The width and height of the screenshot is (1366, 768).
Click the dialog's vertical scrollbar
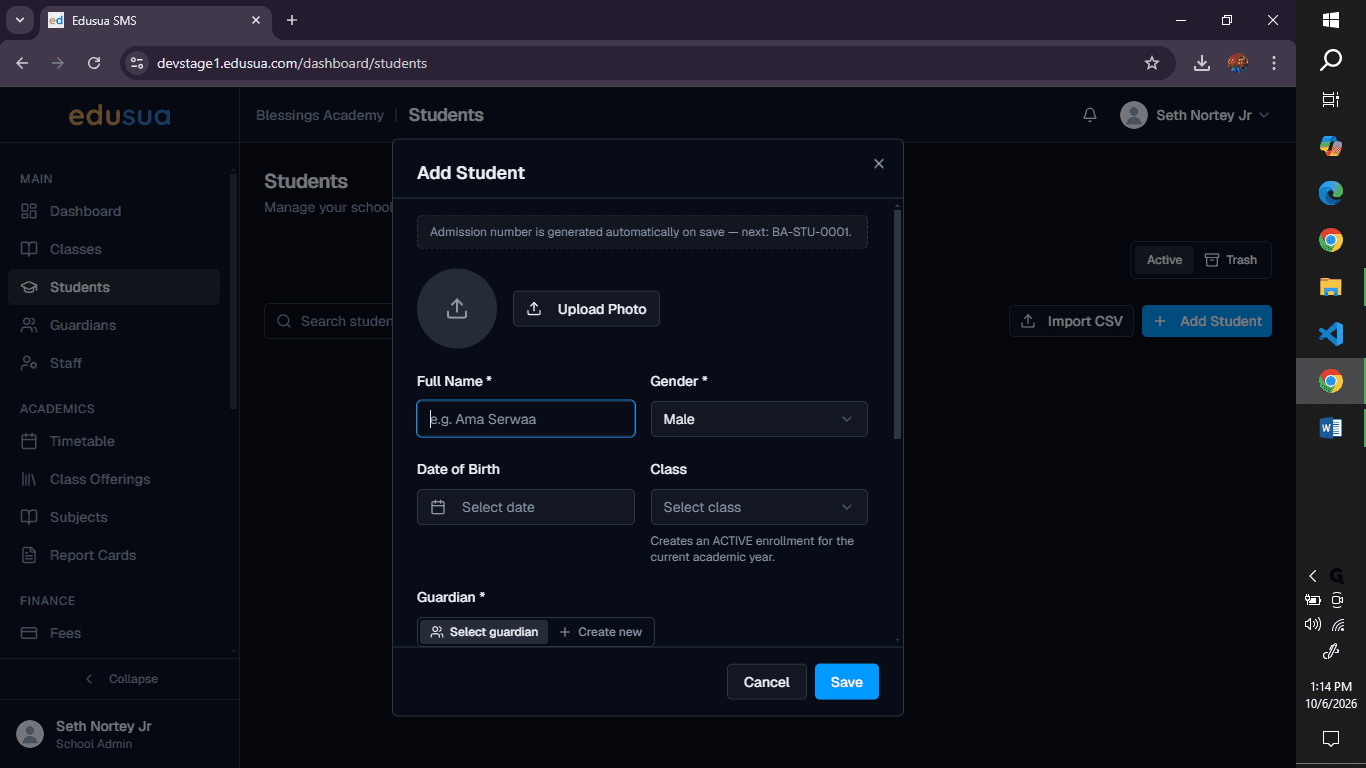(897, 324)
